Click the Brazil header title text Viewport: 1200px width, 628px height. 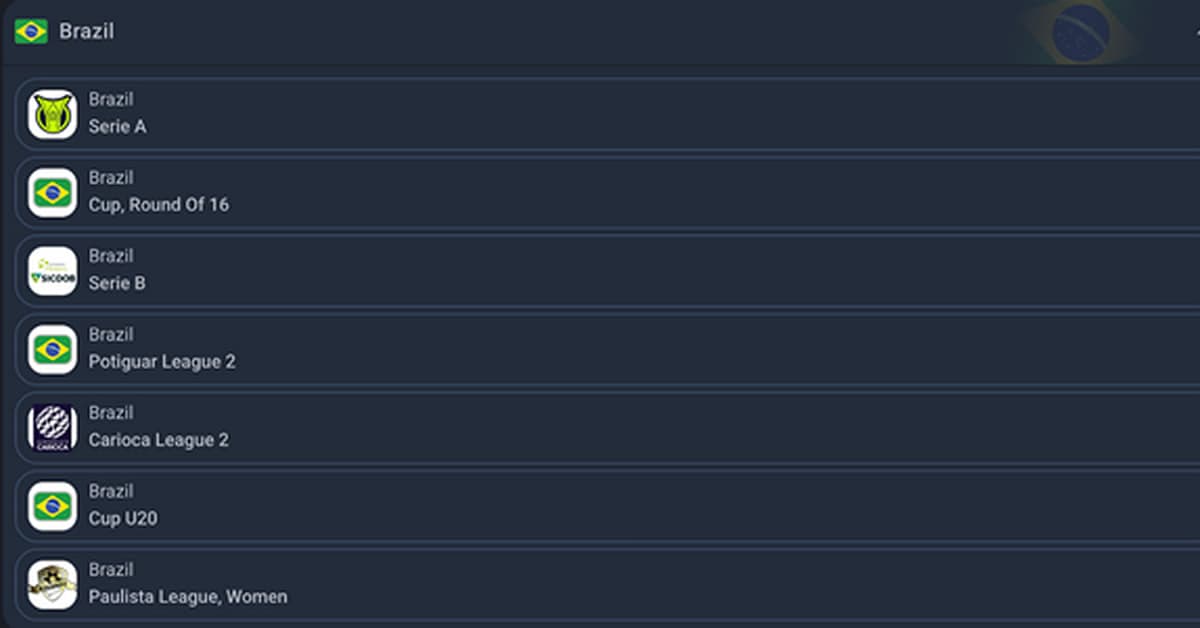pyautogui.click(x=86, y=31)
